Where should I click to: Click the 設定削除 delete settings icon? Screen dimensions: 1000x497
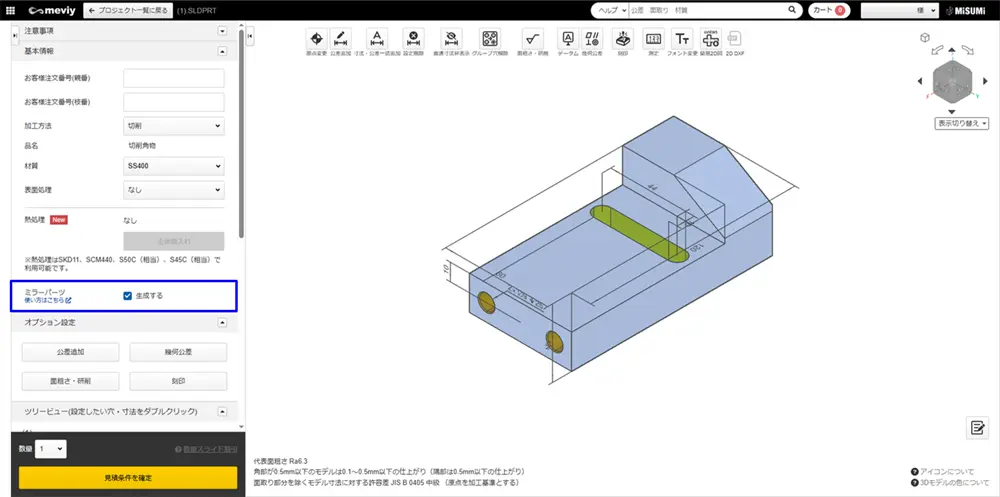pos(414,39)
